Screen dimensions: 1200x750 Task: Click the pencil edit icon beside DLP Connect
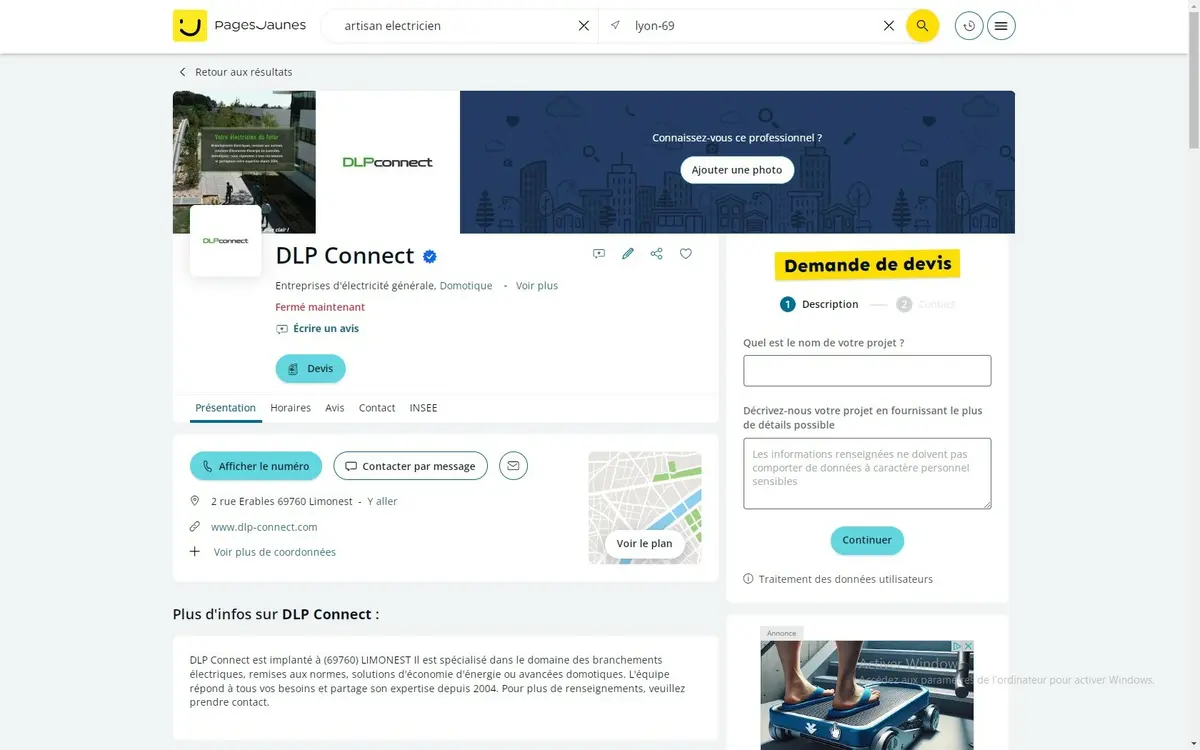[628, 254]
